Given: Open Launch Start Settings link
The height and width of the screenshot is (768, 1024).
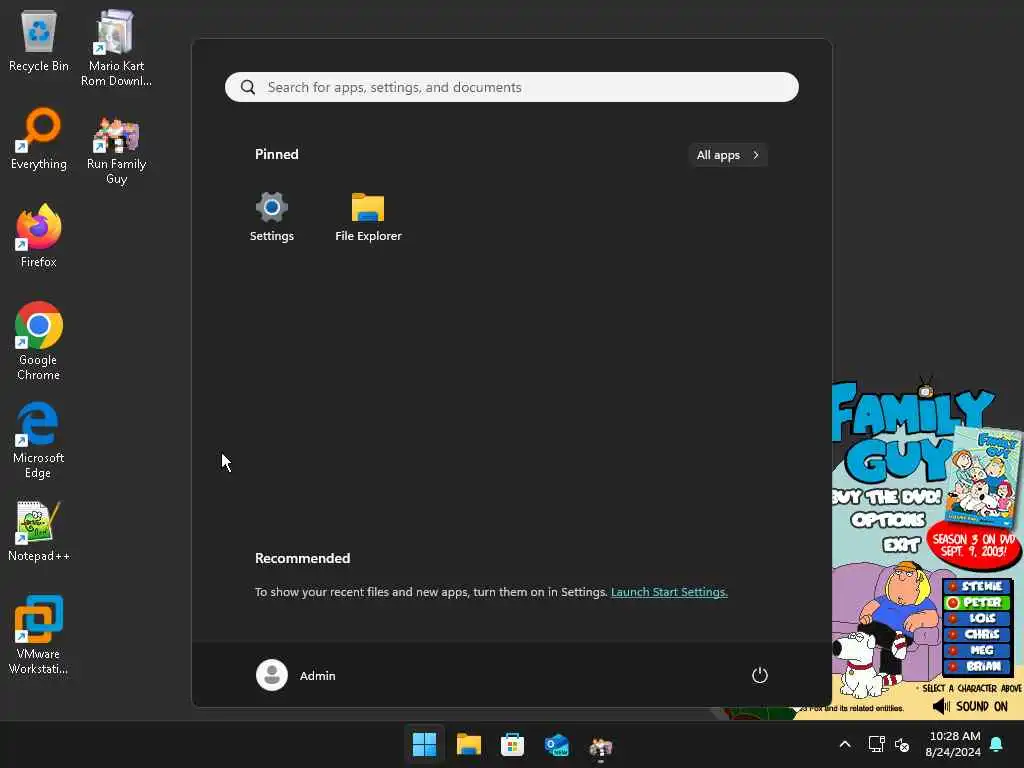Looking at the screenshot, I should point(669,592).
